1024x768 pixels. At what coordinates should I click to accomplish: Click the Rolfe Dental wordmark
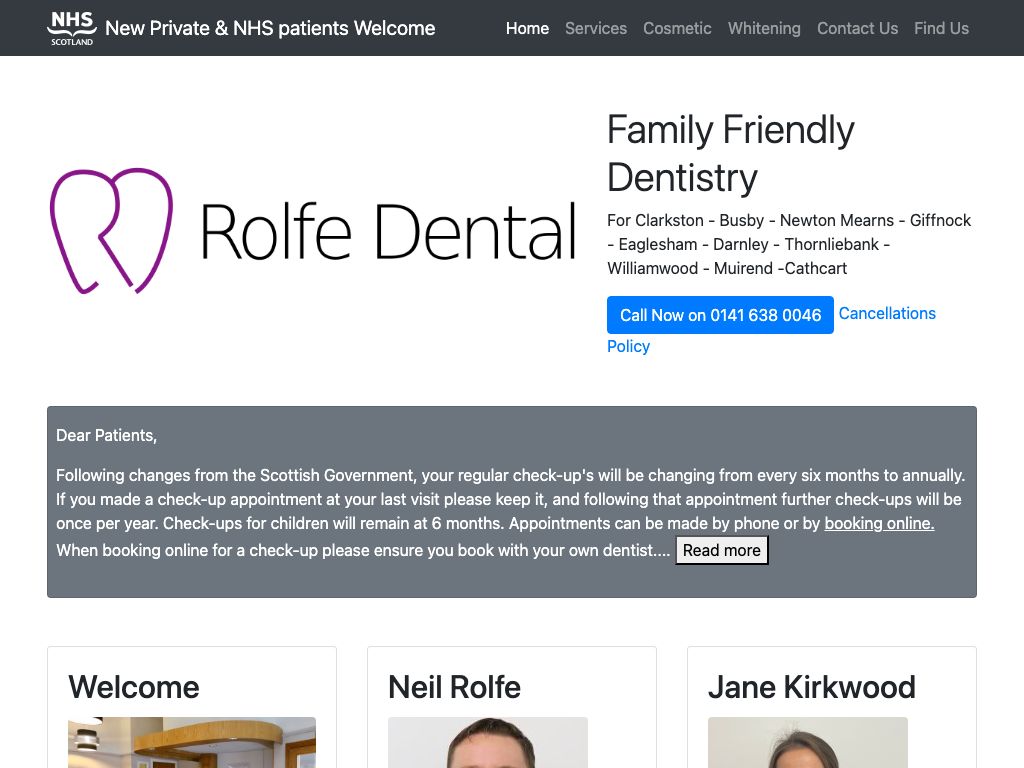coord(388,231)
